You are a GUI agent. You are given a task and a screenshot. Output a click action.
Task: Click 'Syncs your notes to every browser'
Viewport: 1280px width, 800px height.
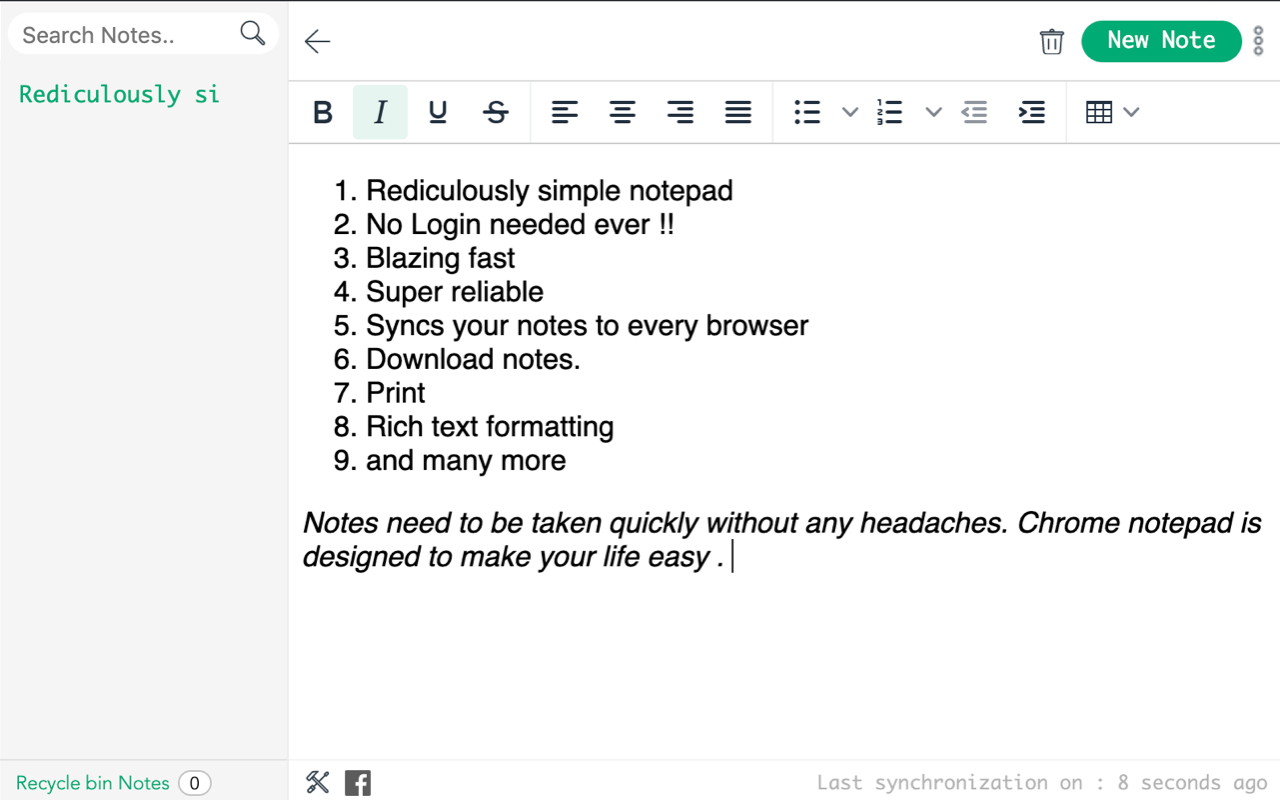(587, 326)
